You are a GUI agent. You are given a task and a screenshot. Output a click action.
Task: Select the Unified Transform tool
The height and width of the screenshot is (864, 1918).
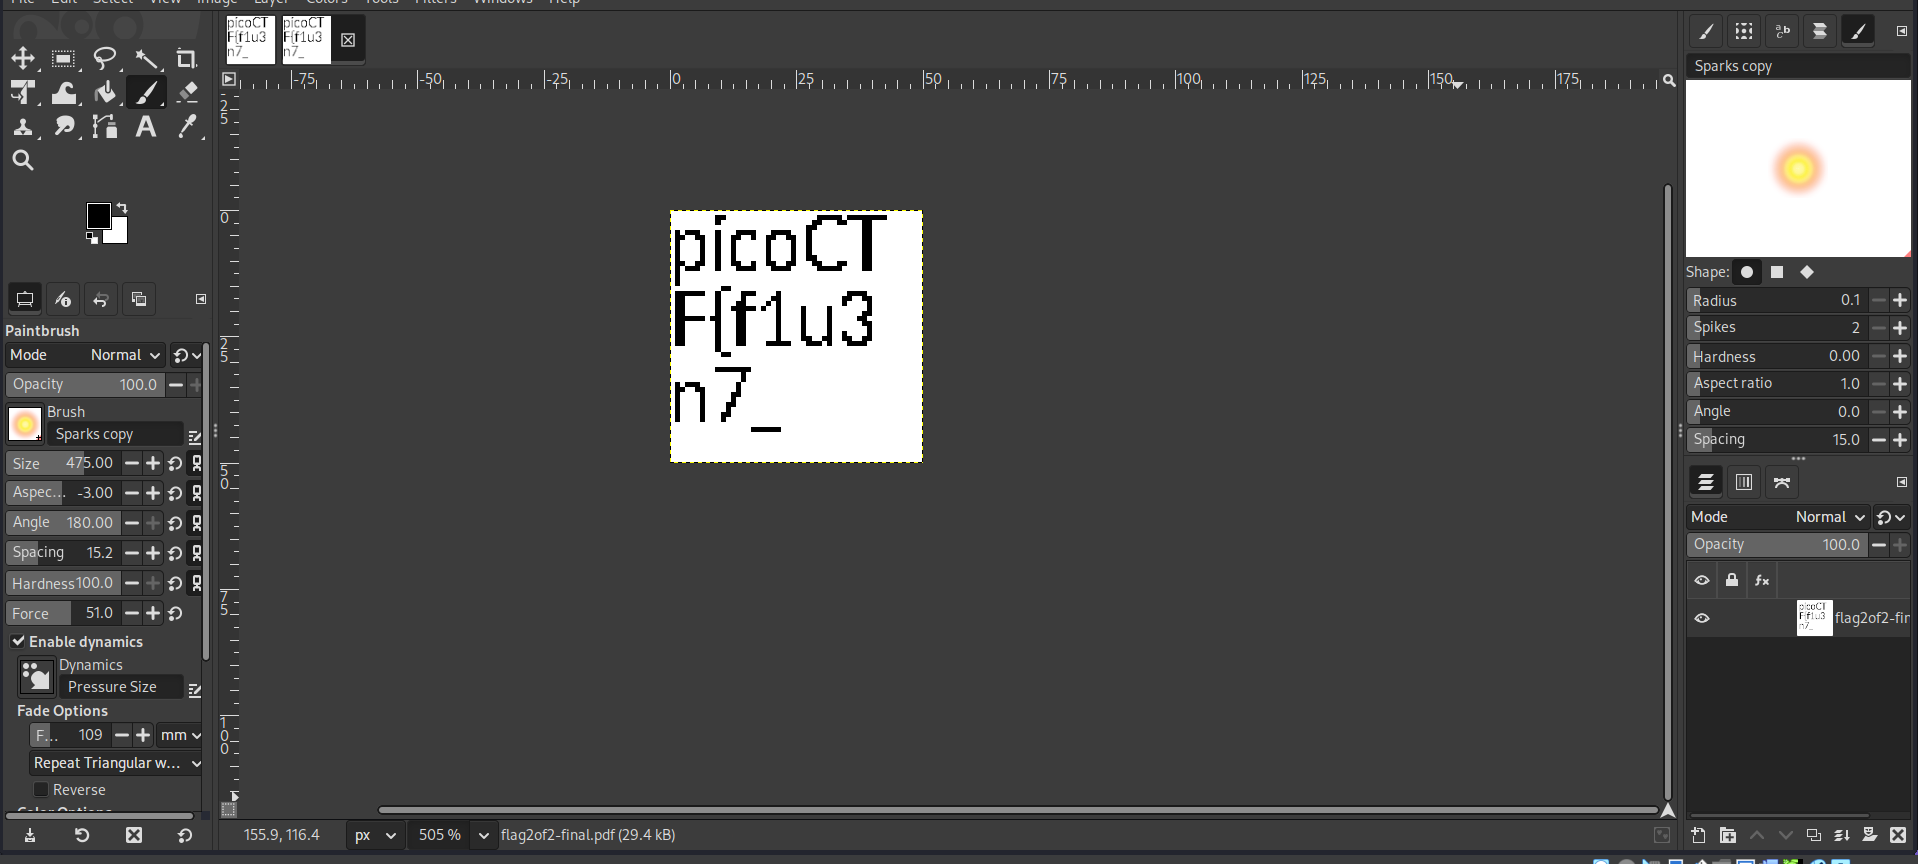[x=23, y=93]
